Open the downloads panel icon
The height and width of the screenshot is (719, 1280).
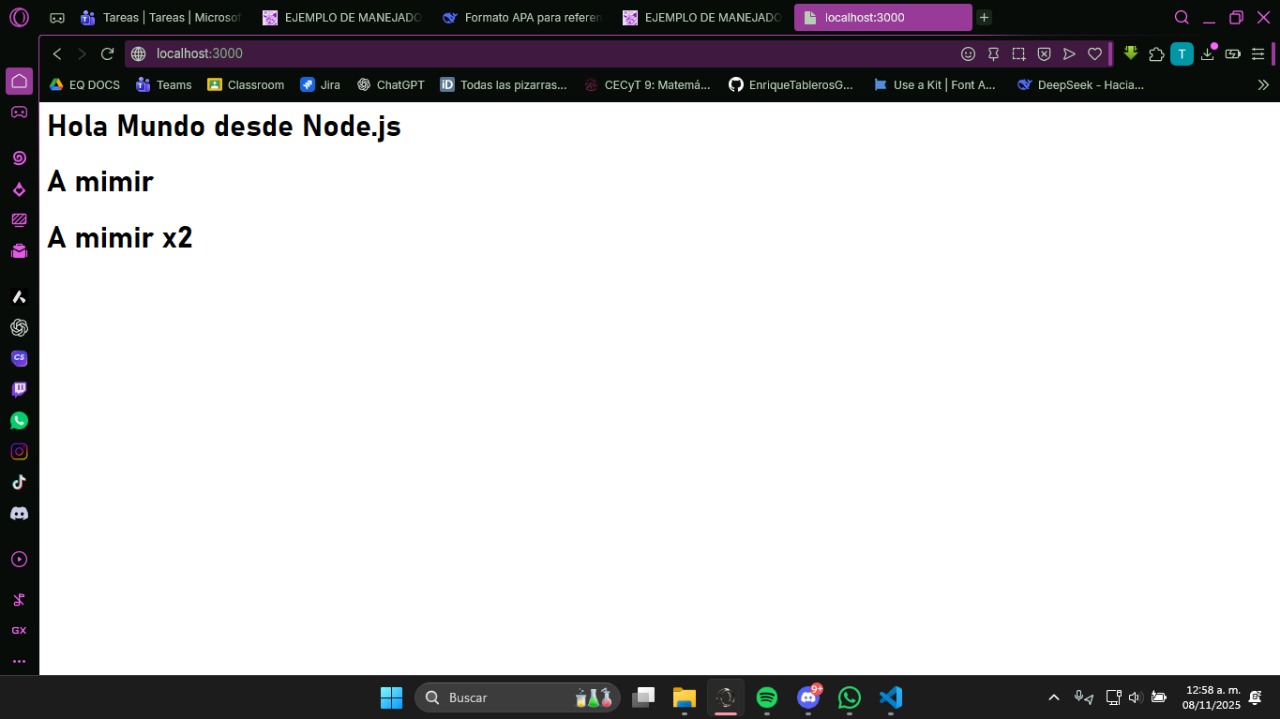pyautogui.click(x=1206, y=54)
